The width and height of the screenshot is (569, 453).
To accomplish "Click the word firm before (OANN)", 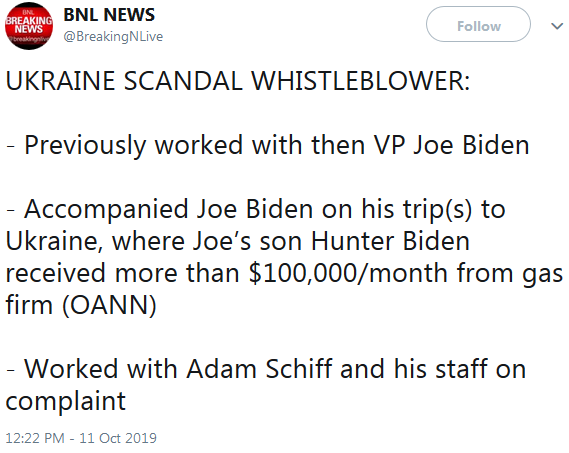I will 29,305.
